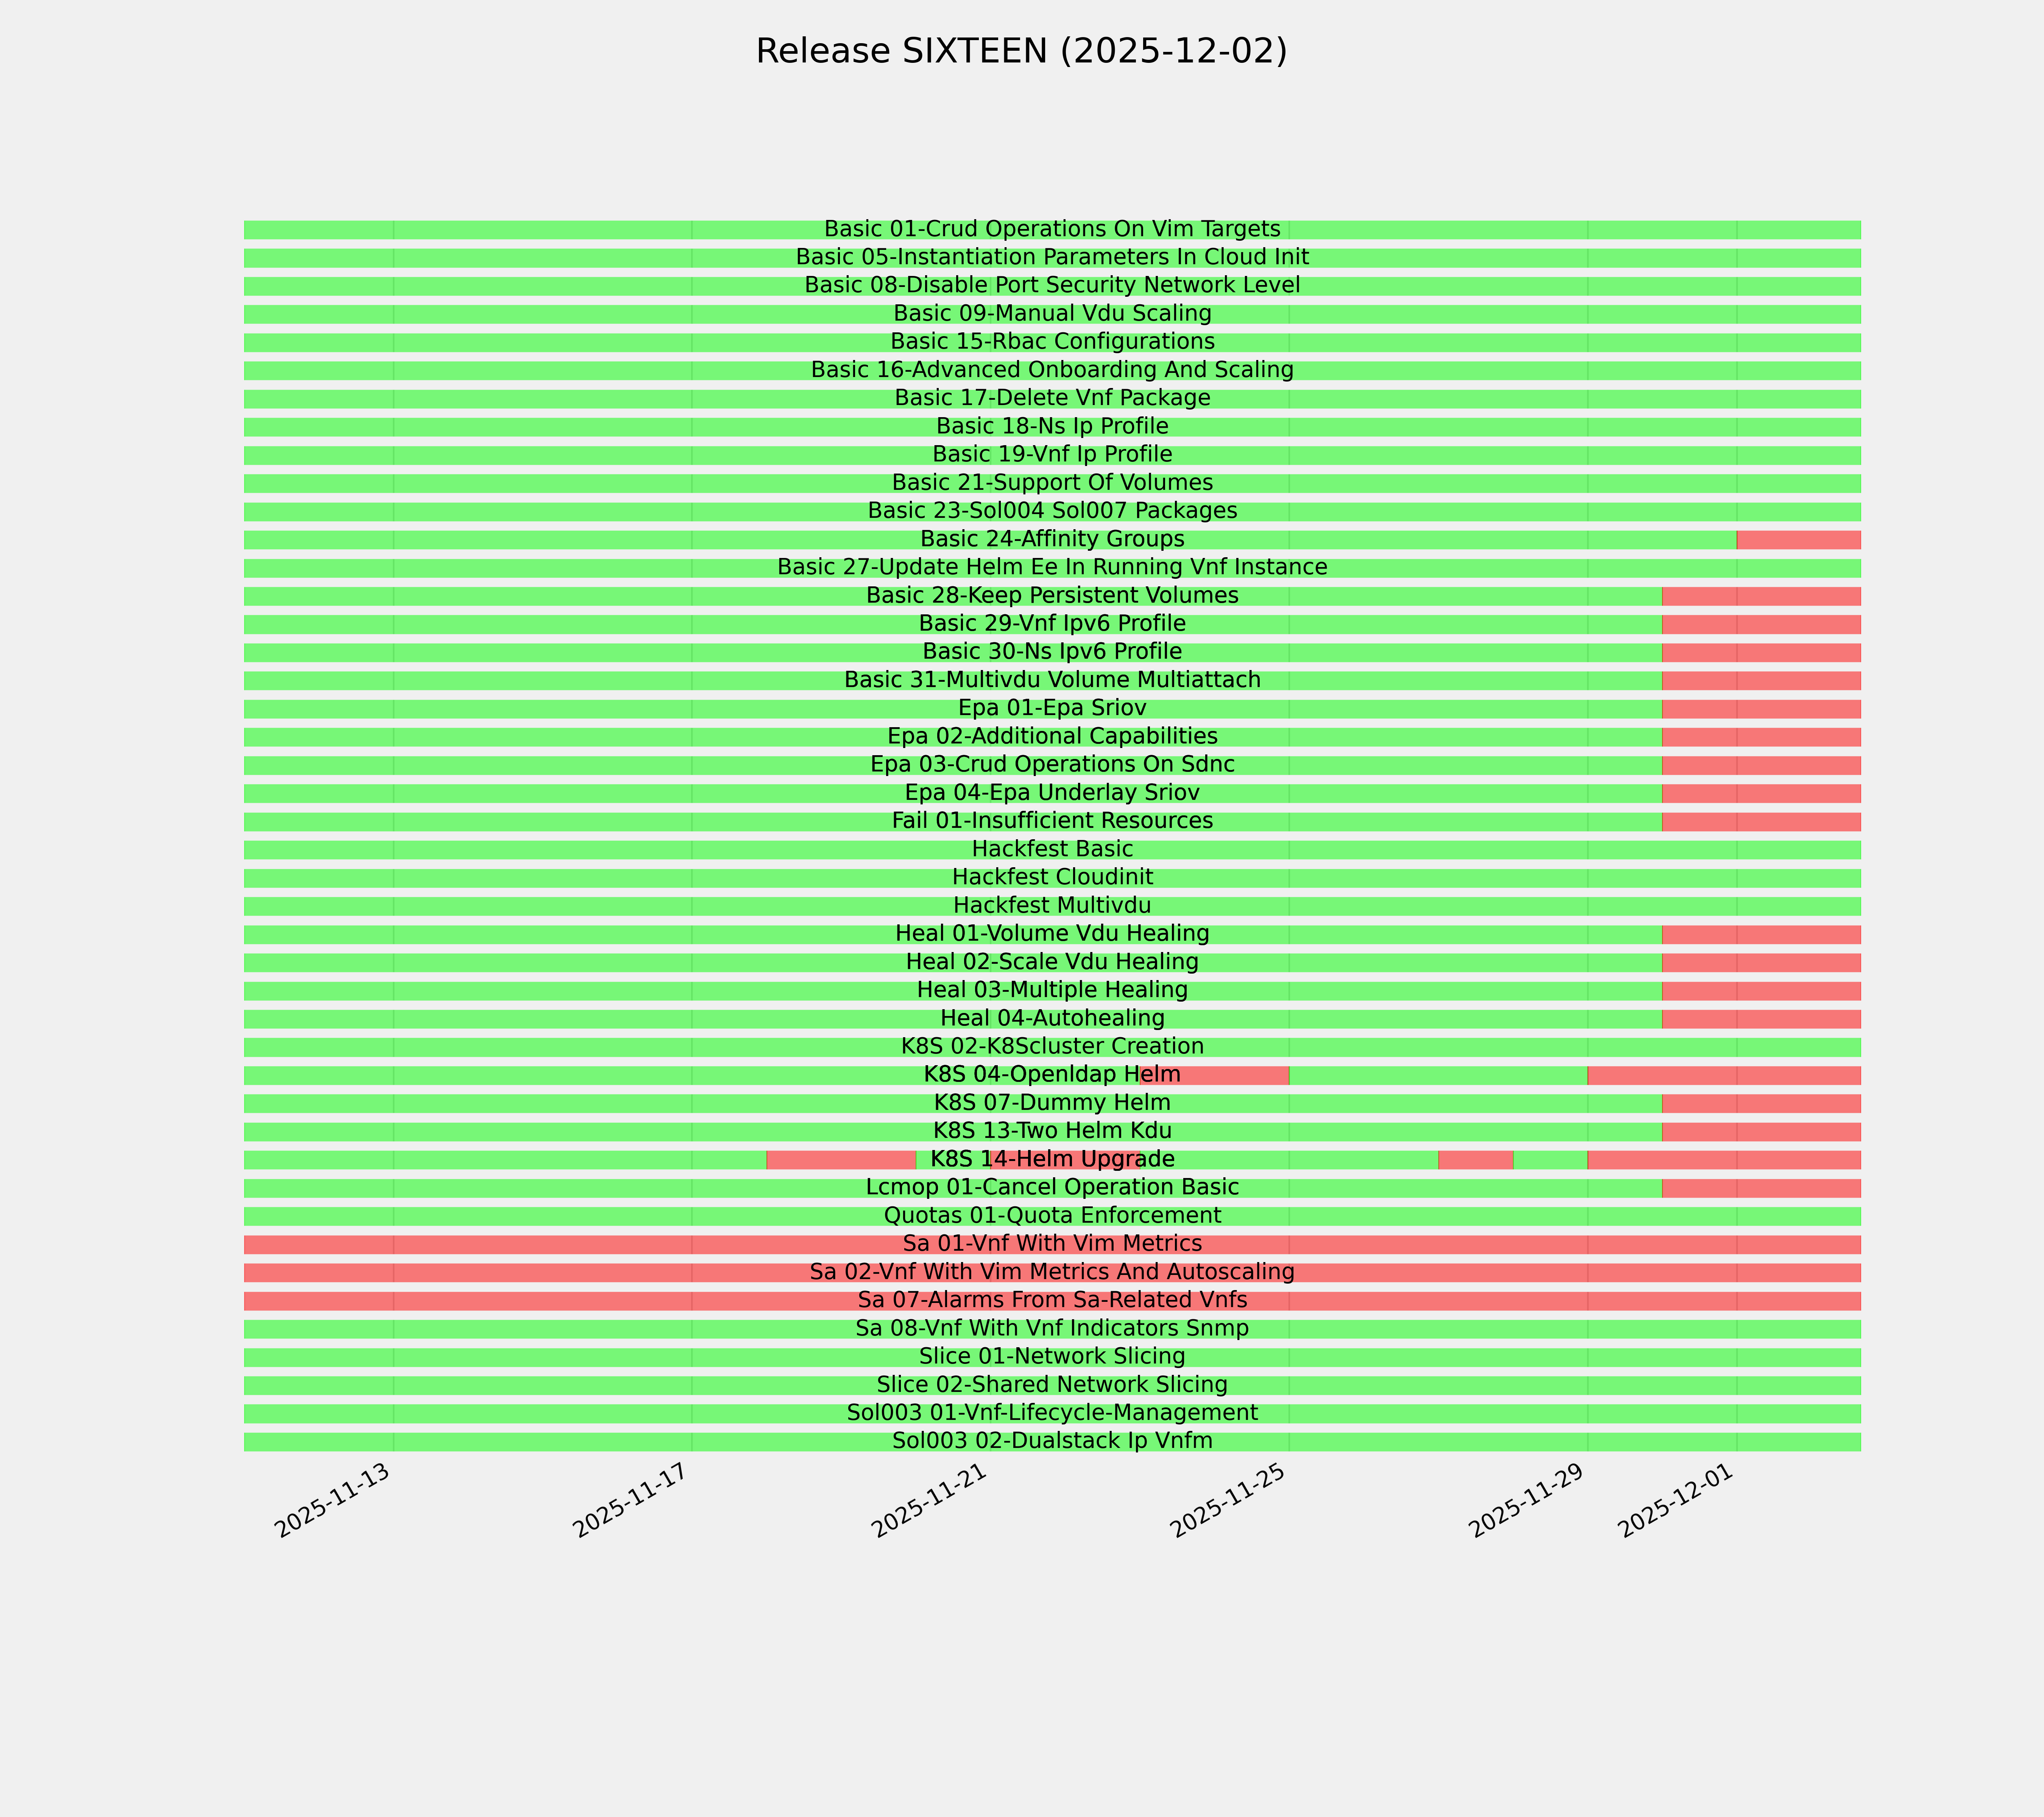The image size is (2044, 1817).
Task: Click the red segment of Basic 24-Affinity Groups
Action: tap(1798, 540)
